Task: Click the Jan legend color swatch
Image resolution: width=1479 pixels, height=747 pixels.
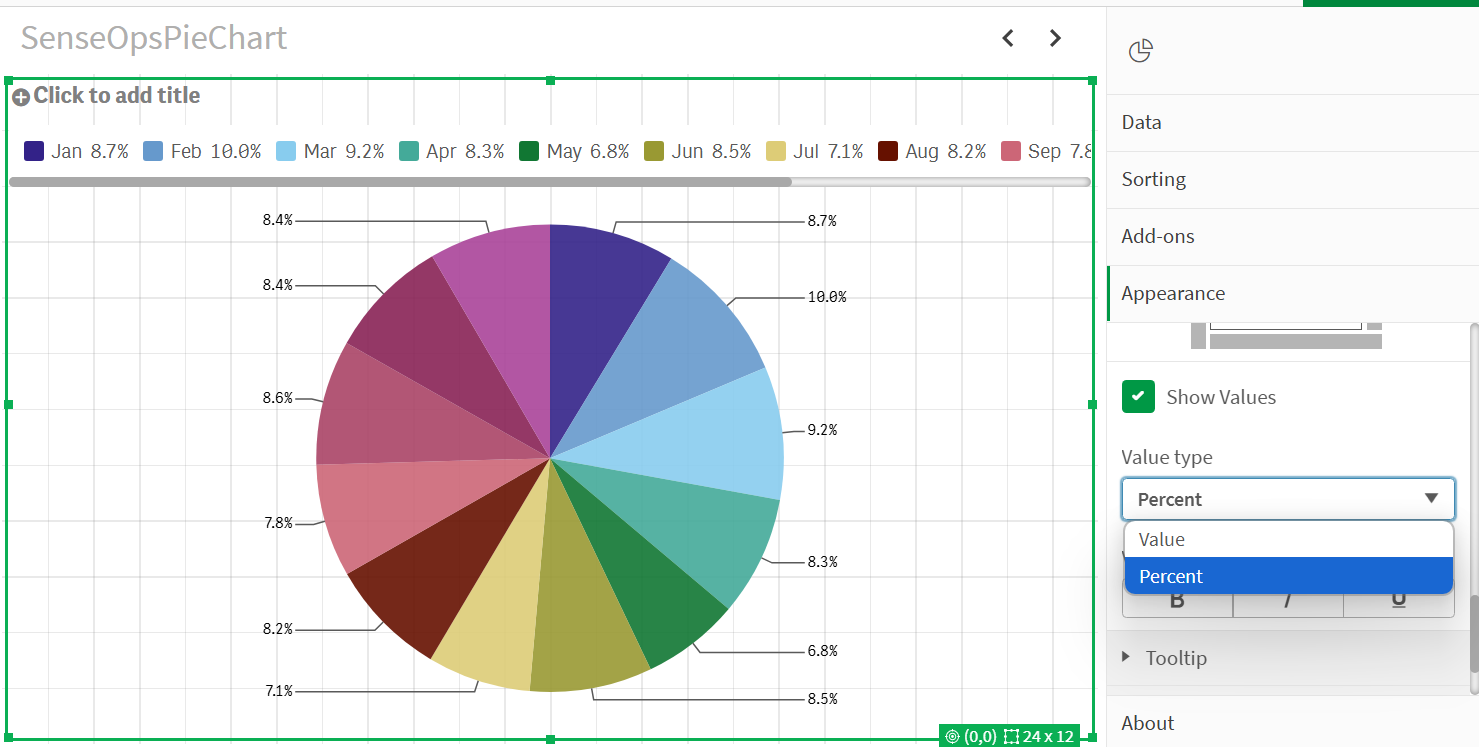Action: (x=34, y=152)
